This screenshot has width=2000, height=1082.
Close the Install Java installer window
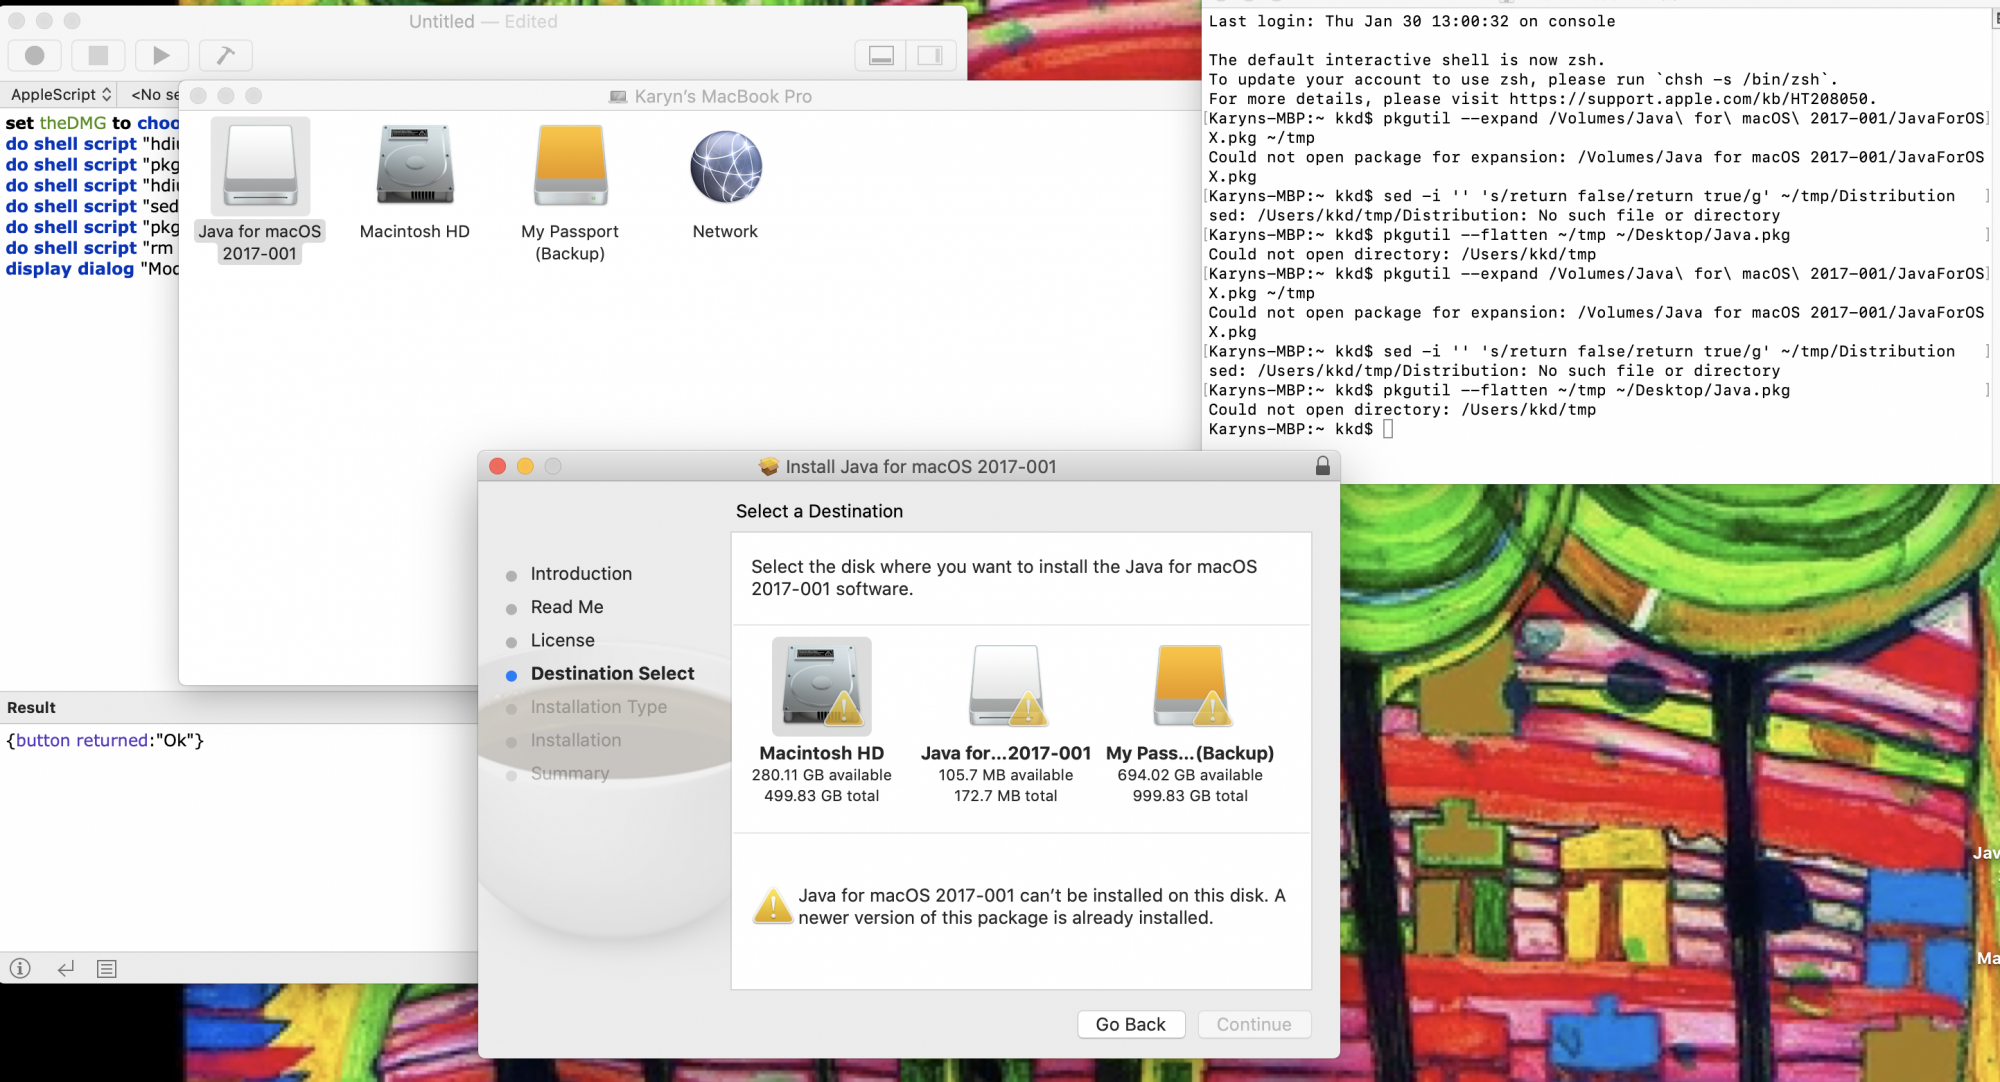coord(498,466)
